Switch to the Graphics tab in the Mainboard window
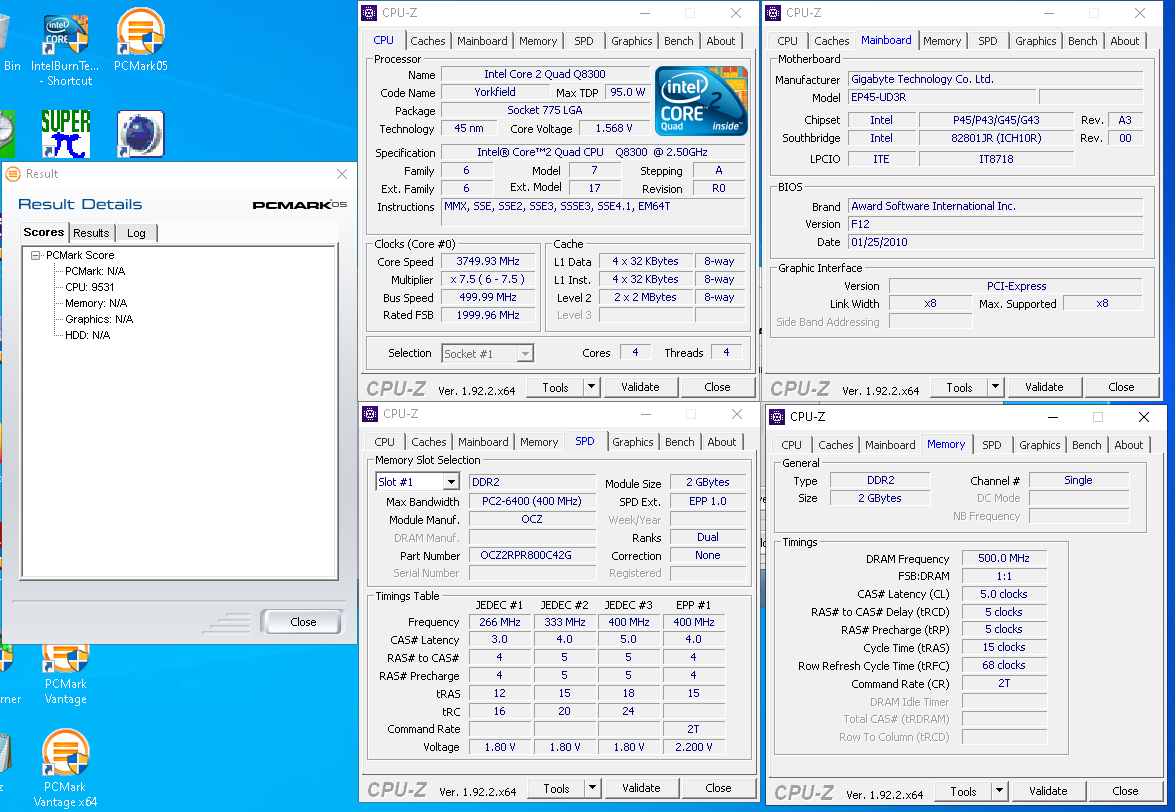 coord(1036,41)
